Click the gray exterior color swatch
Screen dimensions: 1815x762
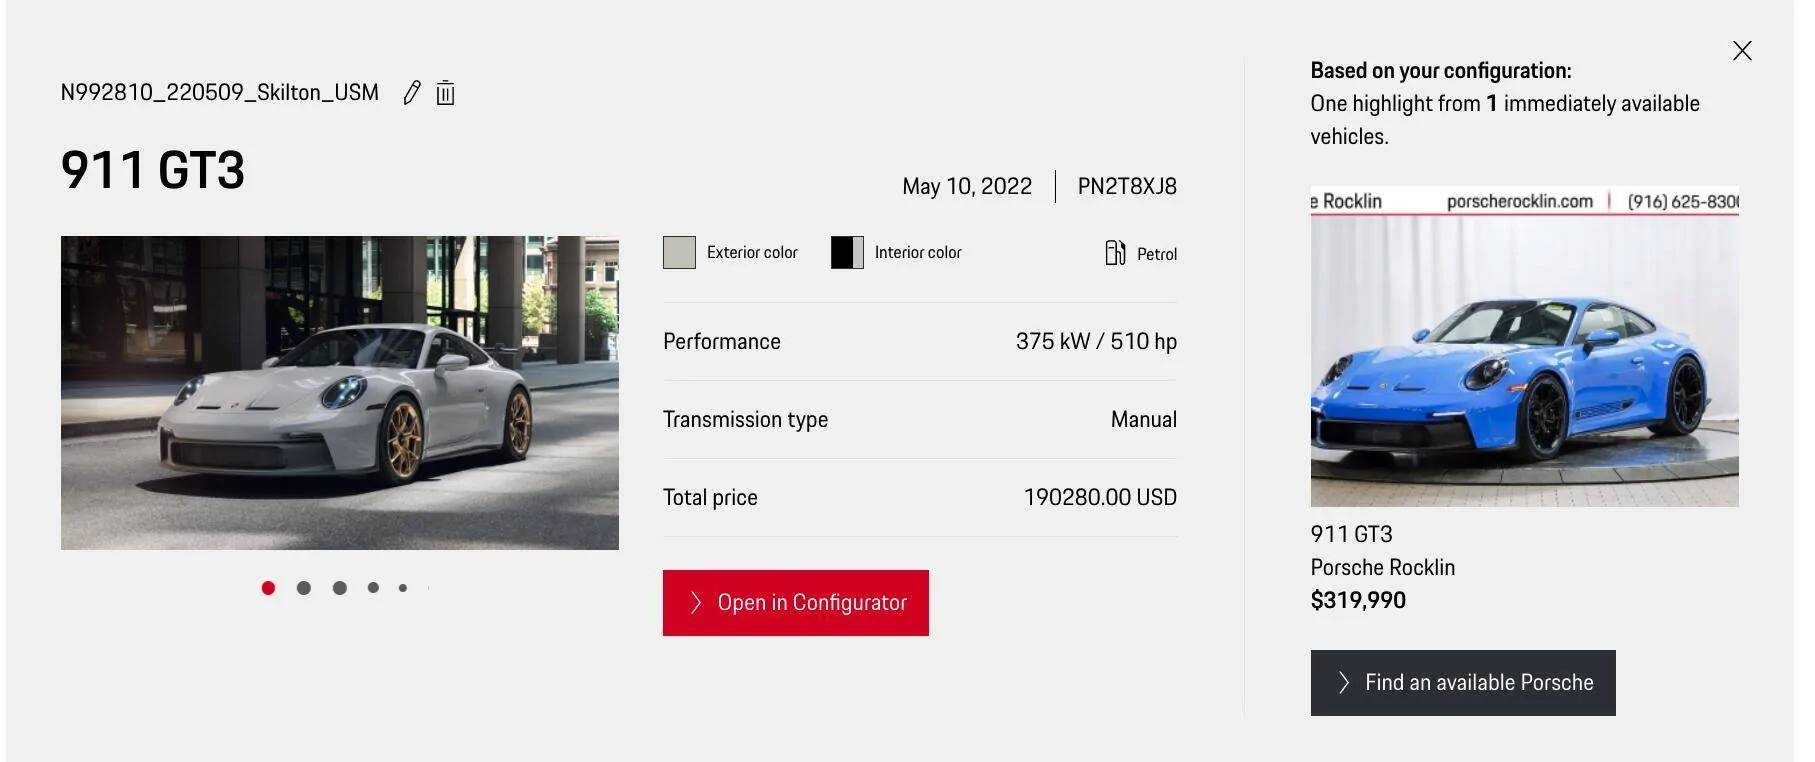pos(679,253)
